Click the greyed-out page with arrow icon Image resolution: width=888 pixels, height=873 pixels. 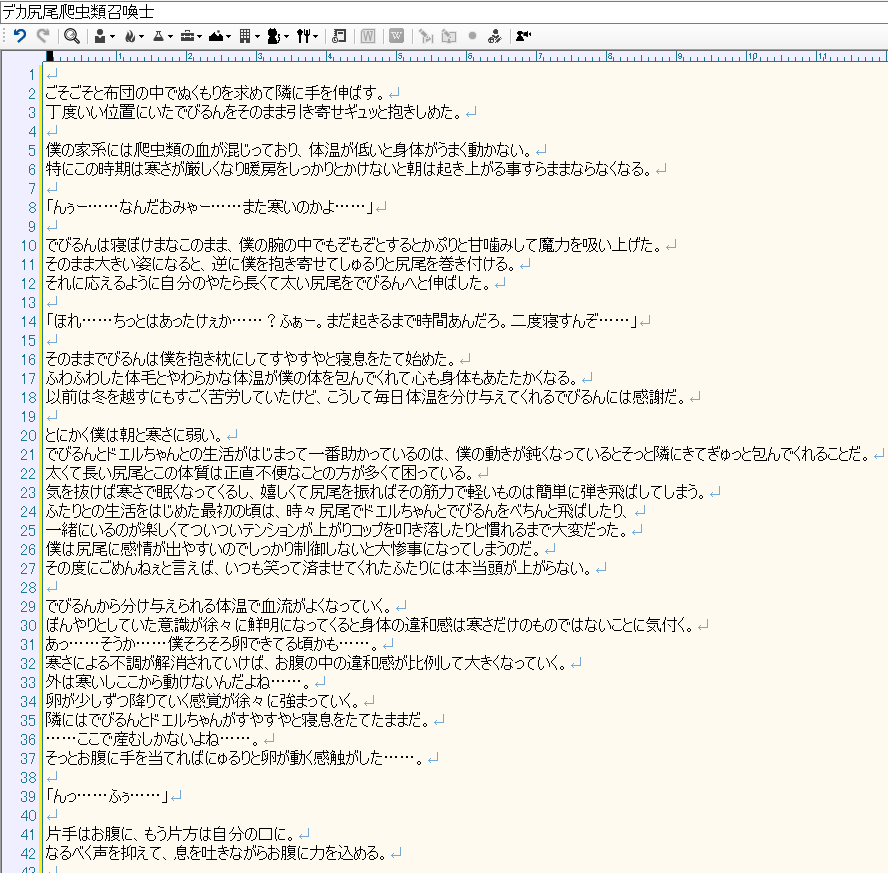(449, 36)
